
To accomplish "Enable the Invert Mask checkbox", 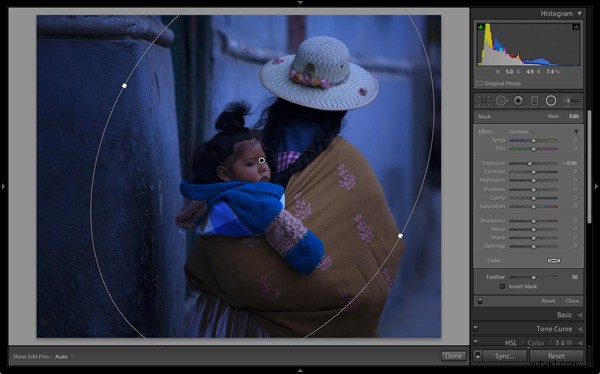I will click(x=502, y=286).
